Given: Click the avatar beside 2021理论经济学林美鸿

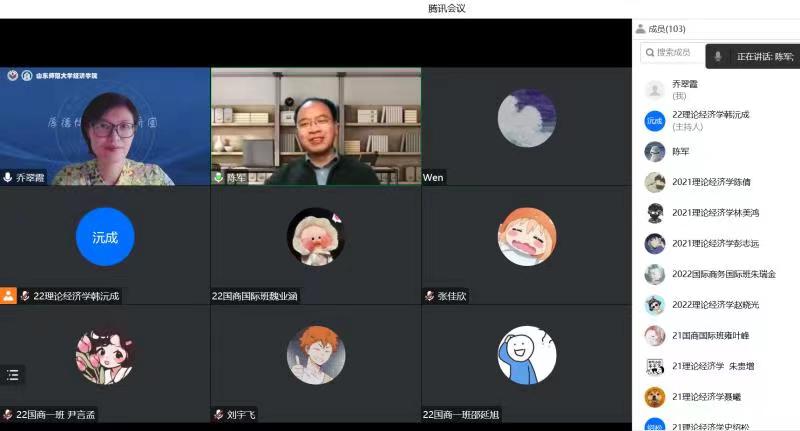Looking at the screenshot, I should (655, 213).
